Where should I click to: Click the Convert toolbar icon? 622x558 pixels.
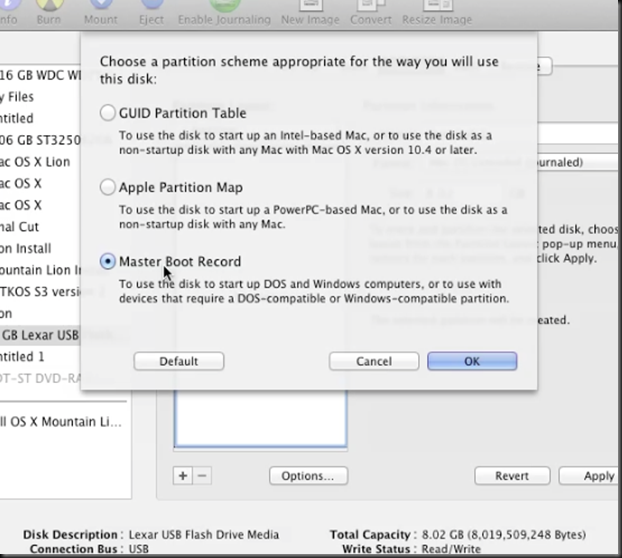click(x=371, y=12)
